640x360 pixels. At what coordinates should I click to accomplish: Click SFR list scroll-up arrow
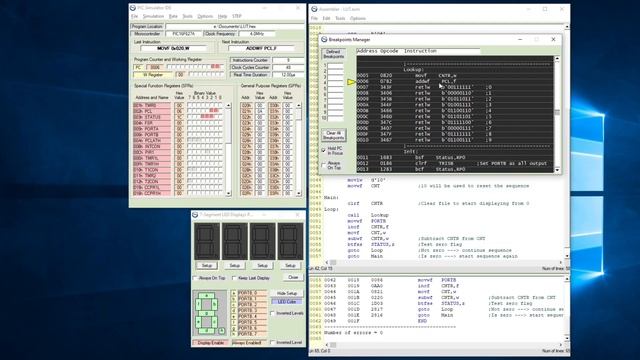(x=228, y=105)
